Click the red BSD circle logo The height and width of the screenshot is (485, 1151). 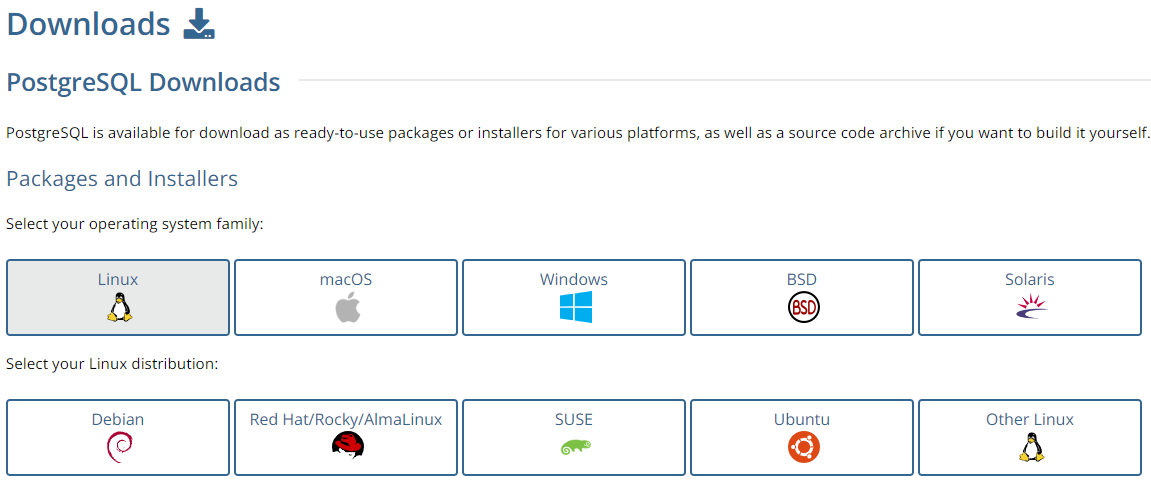tap(803, 307)
